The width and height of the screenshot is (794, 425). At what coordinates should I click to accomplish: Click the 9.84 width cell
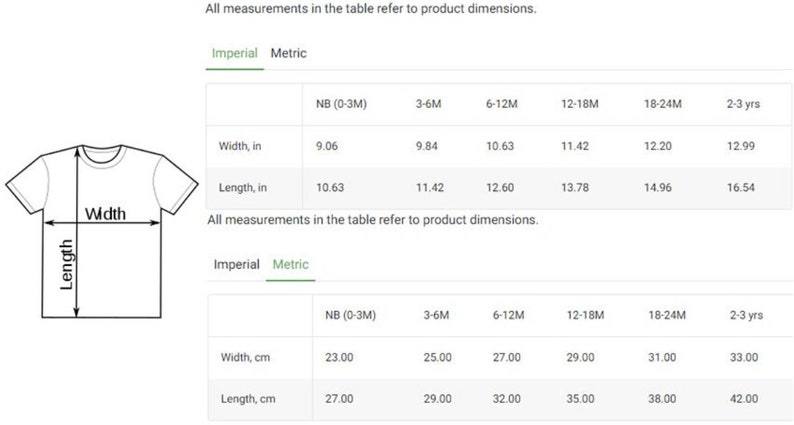(427, 146)
